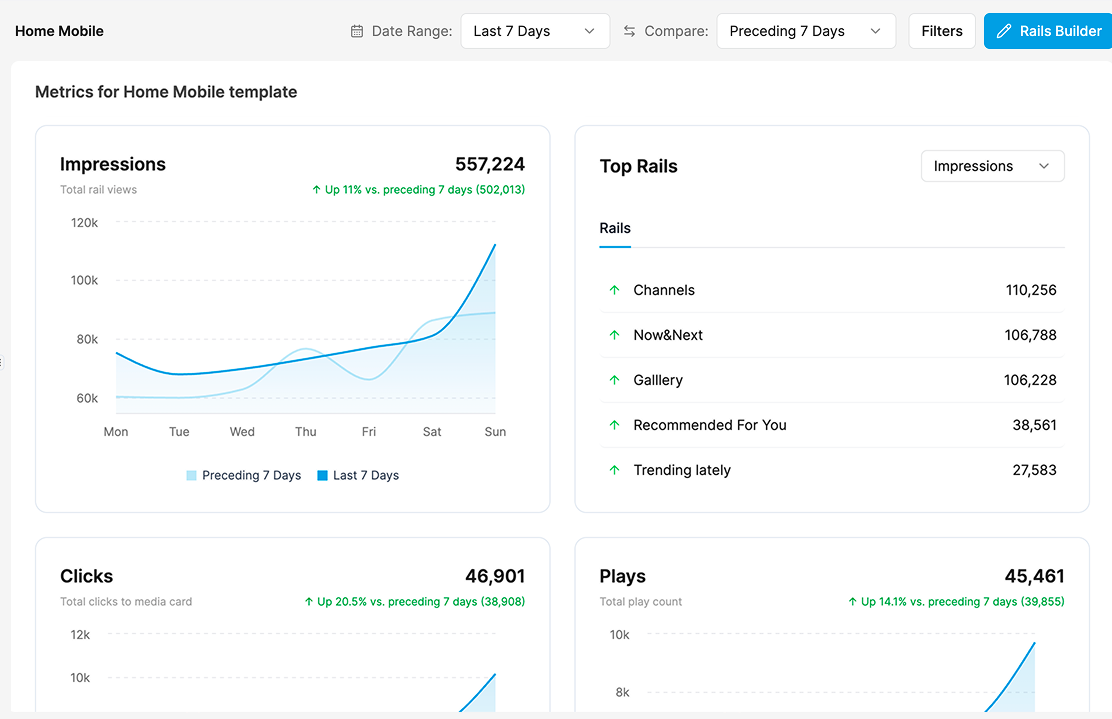Click Metrics for Home Mobile template heading

[x=166, y=92]
